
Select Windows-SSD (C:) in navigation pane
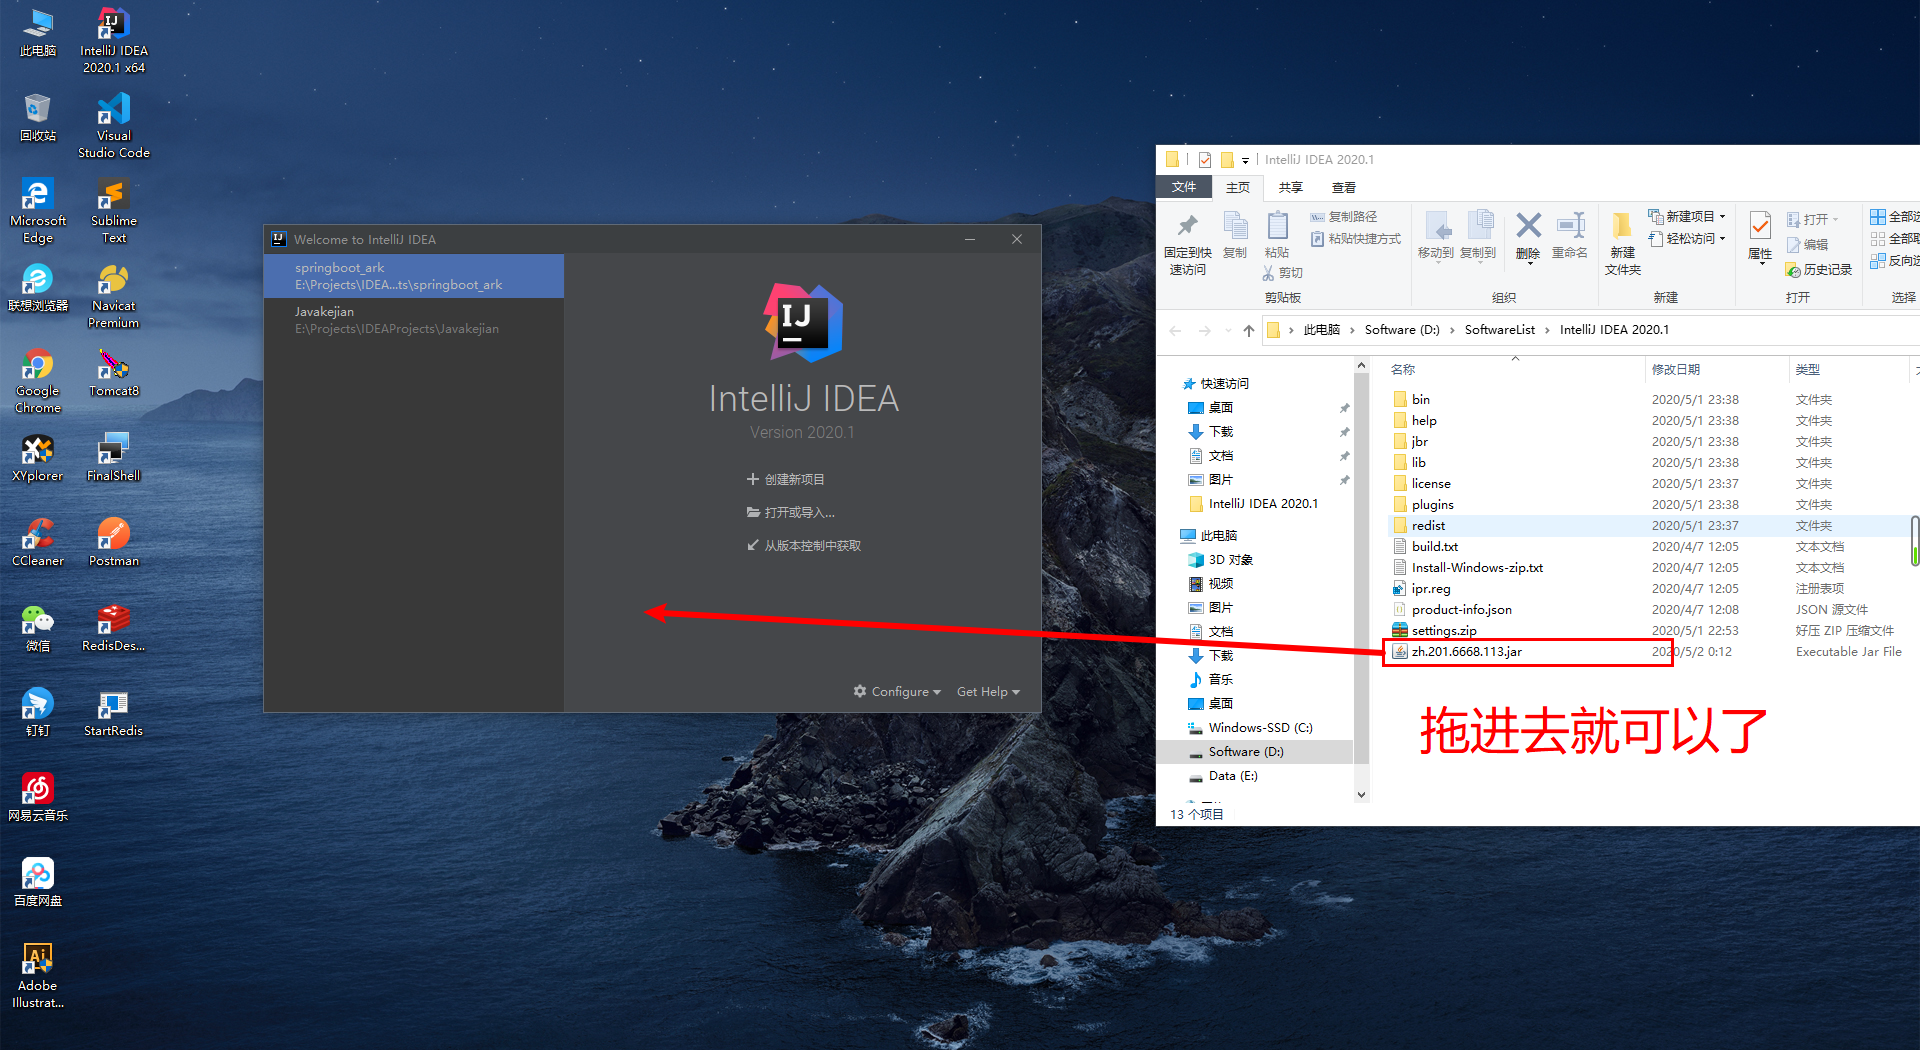1254,728
